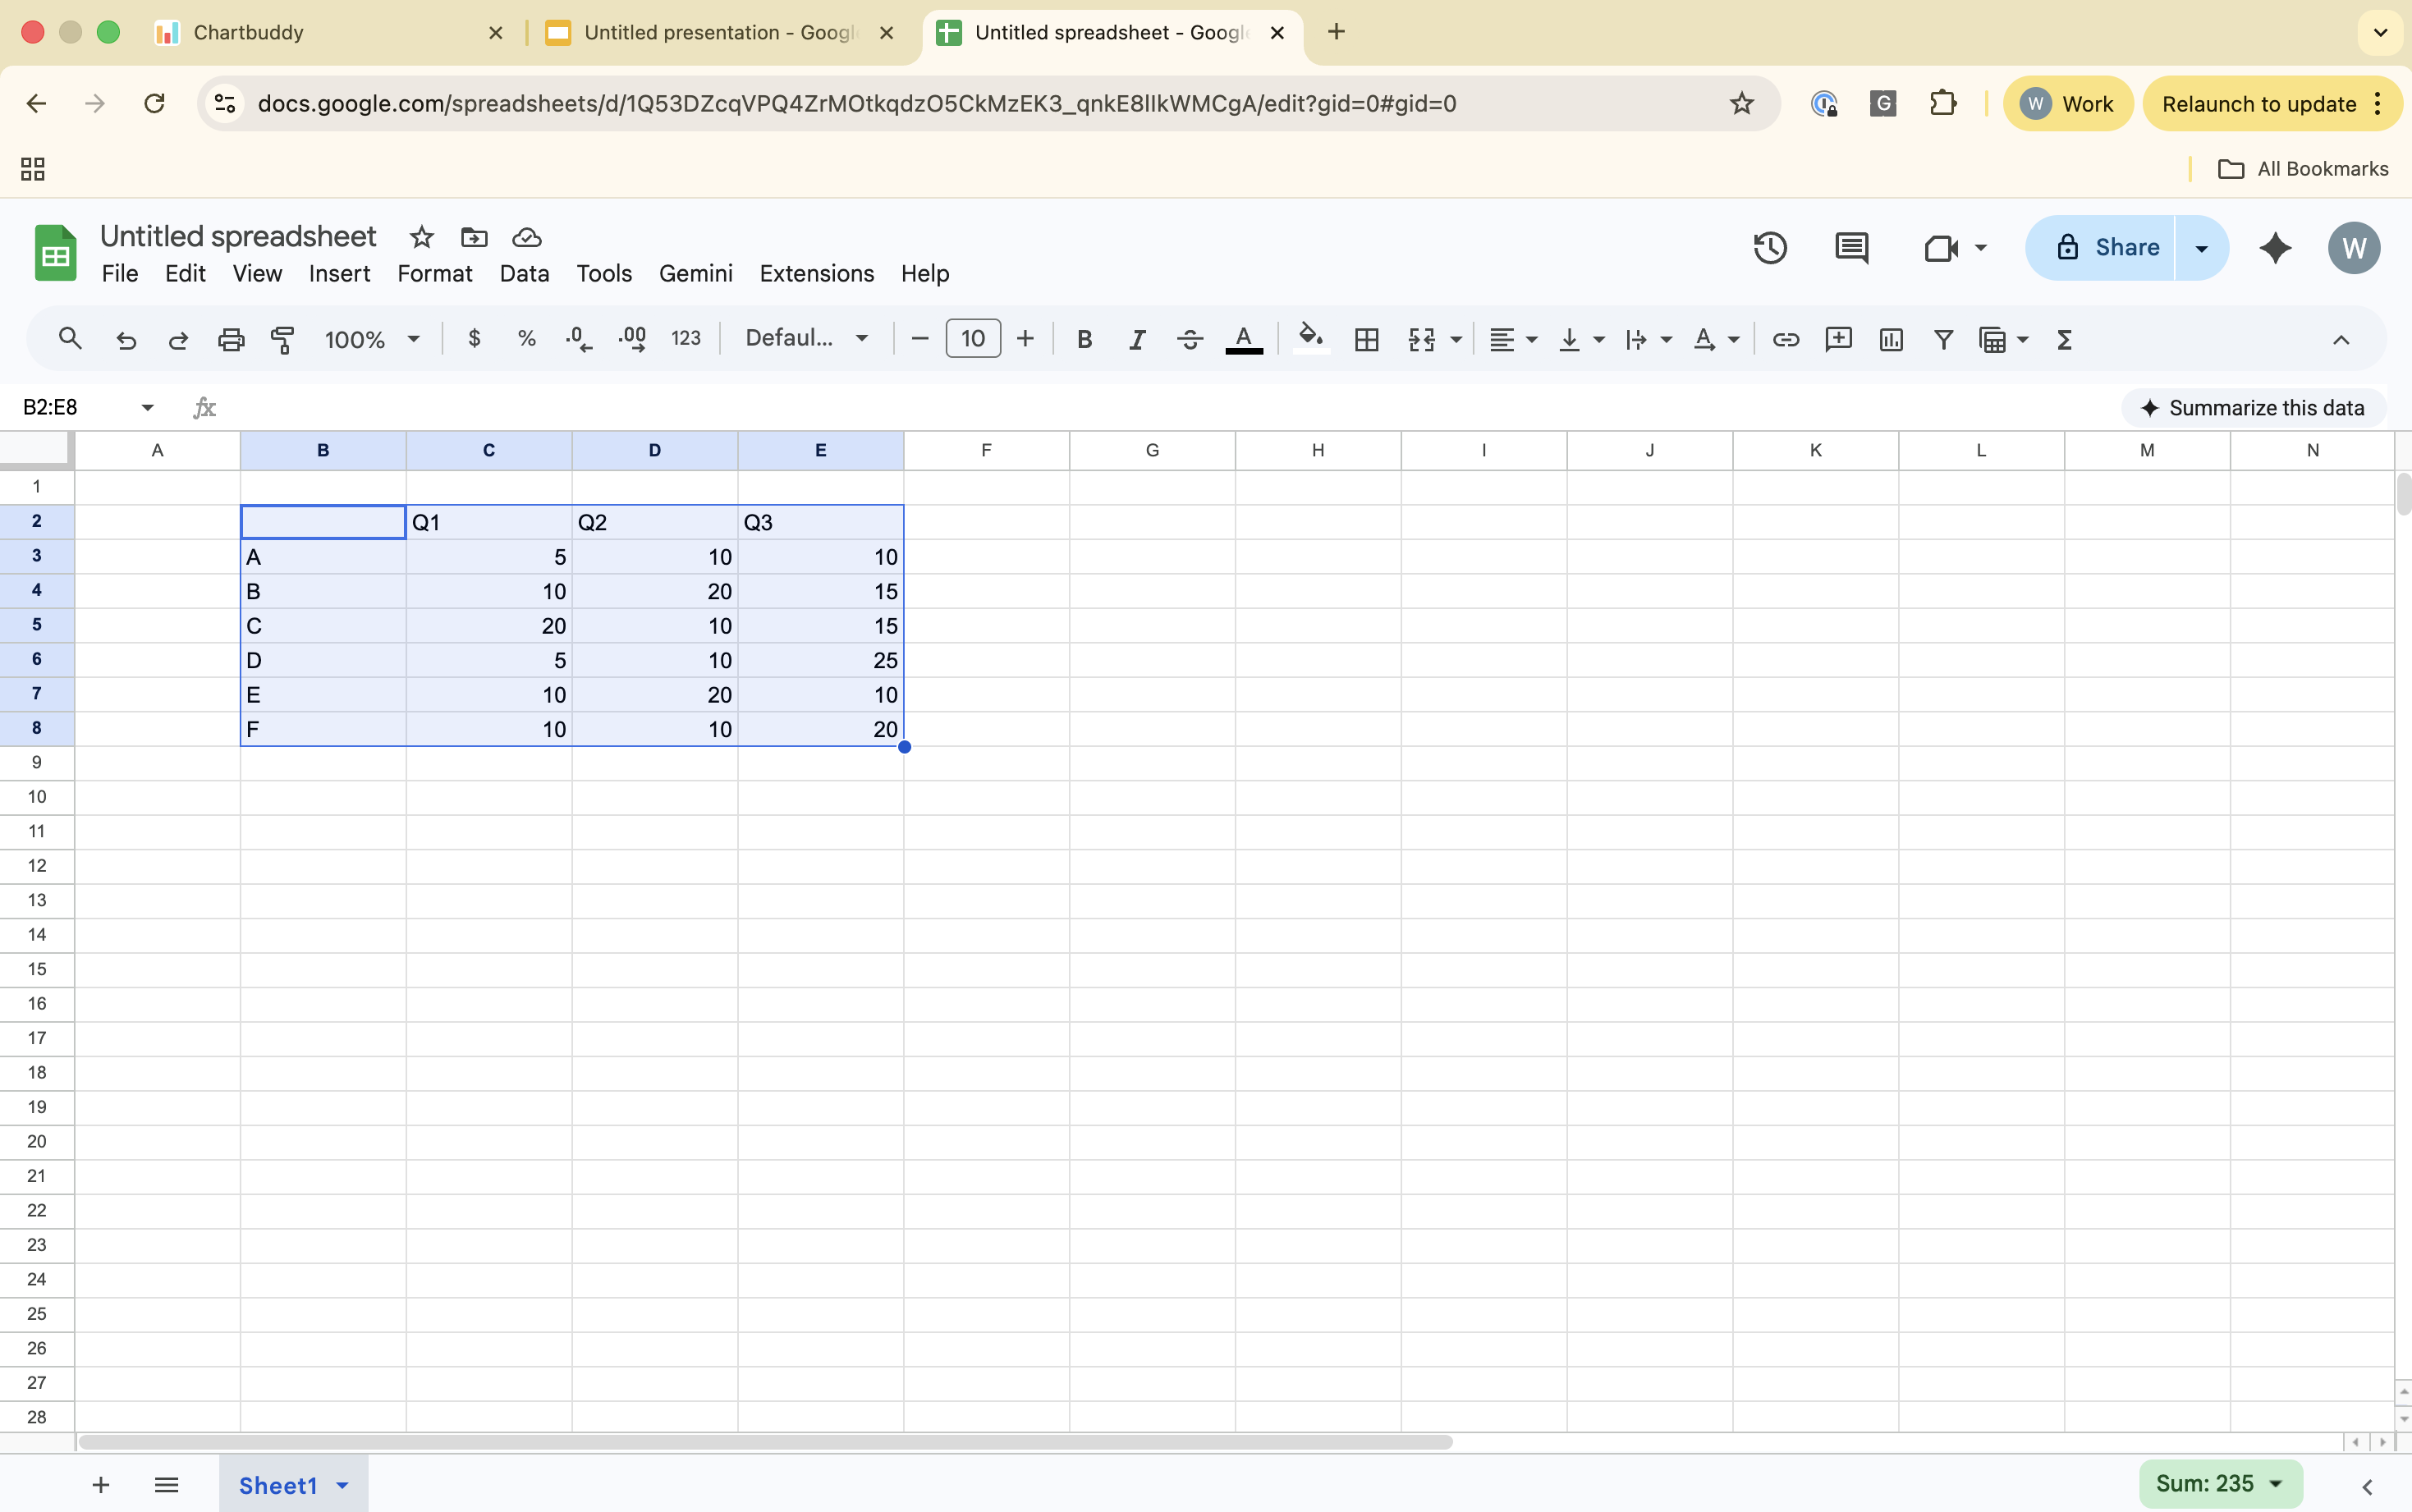Open the zoom level dropdown
The image size is (2412, 1512).
370,339
